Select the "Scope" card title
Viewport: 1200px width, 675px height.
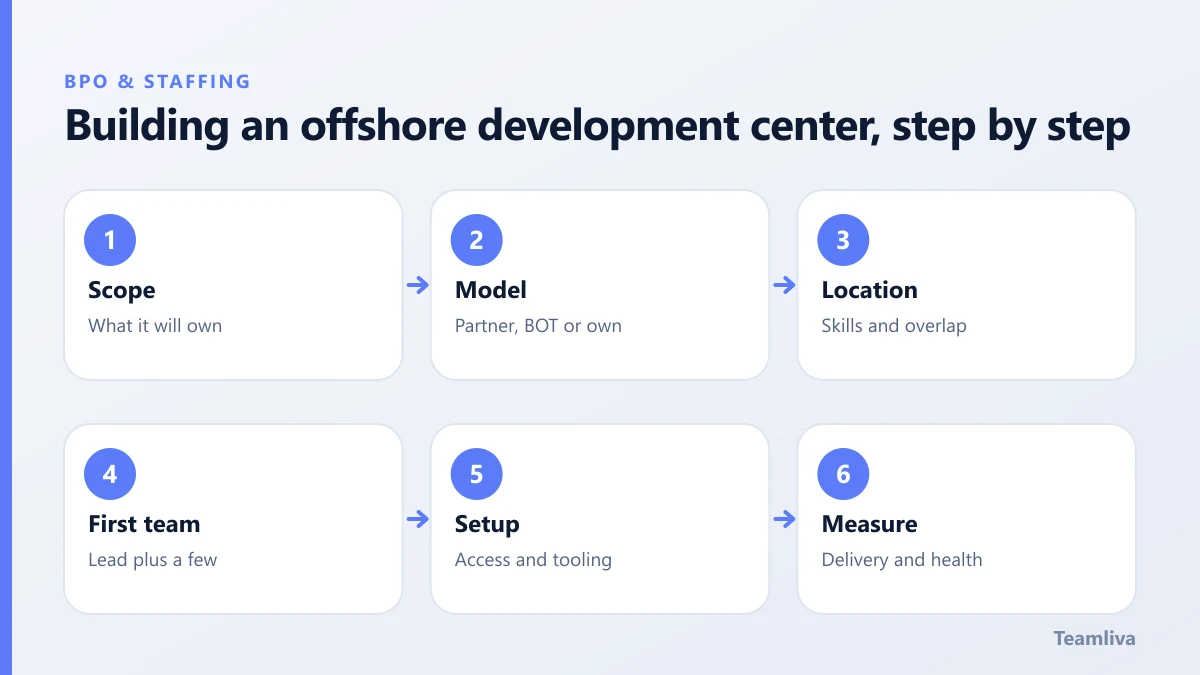122,290
